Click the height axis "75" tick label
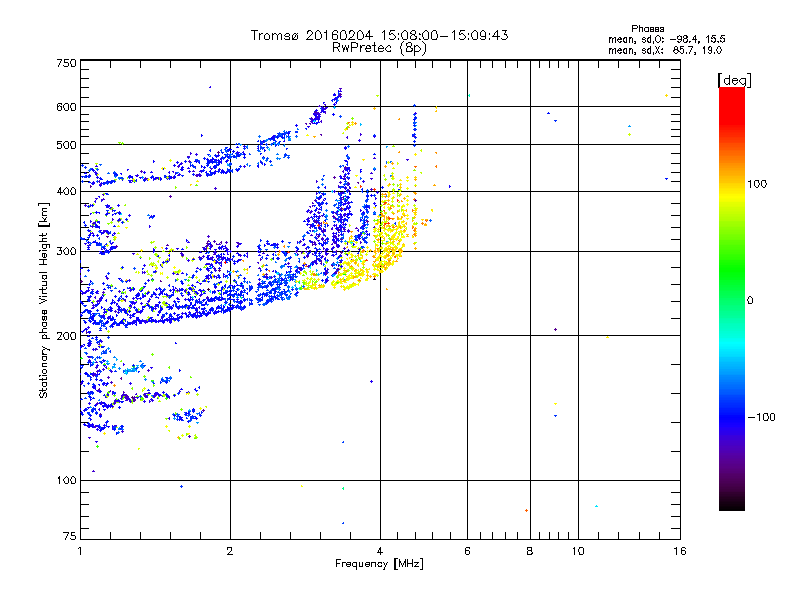 tap(70, 536)
